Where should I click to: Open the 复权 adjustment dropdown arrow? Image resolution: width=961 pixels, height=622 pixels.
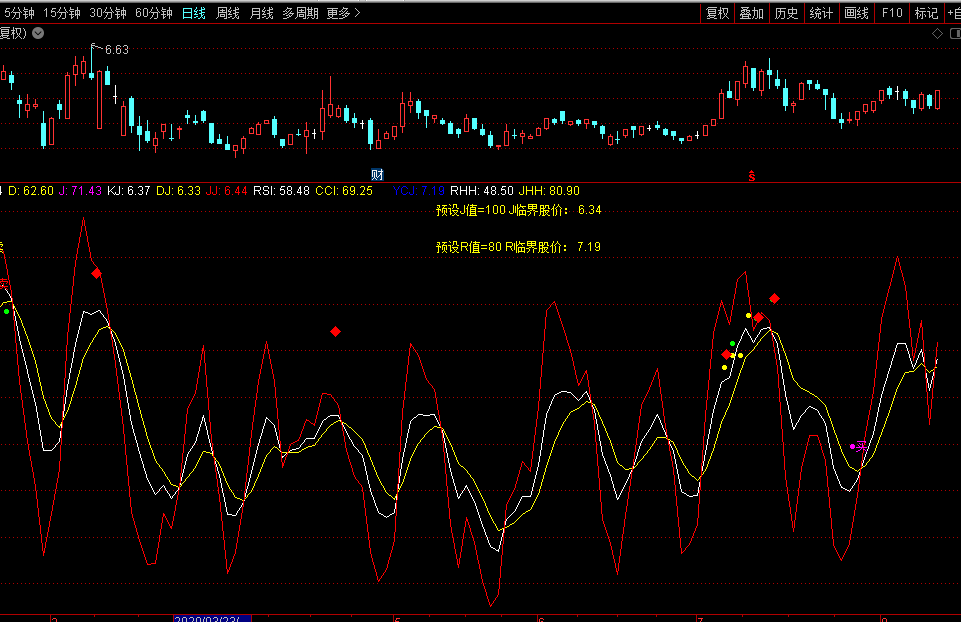tap(38, 33)
